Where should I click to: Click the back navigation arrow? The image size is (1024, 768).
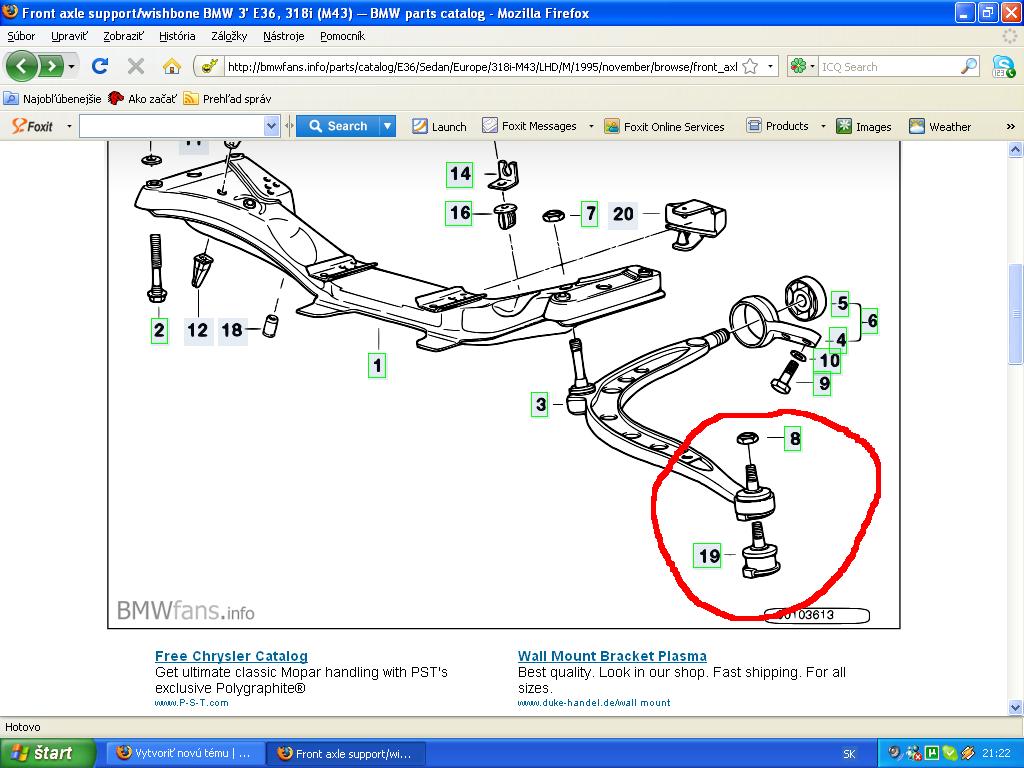coord(22,66)
